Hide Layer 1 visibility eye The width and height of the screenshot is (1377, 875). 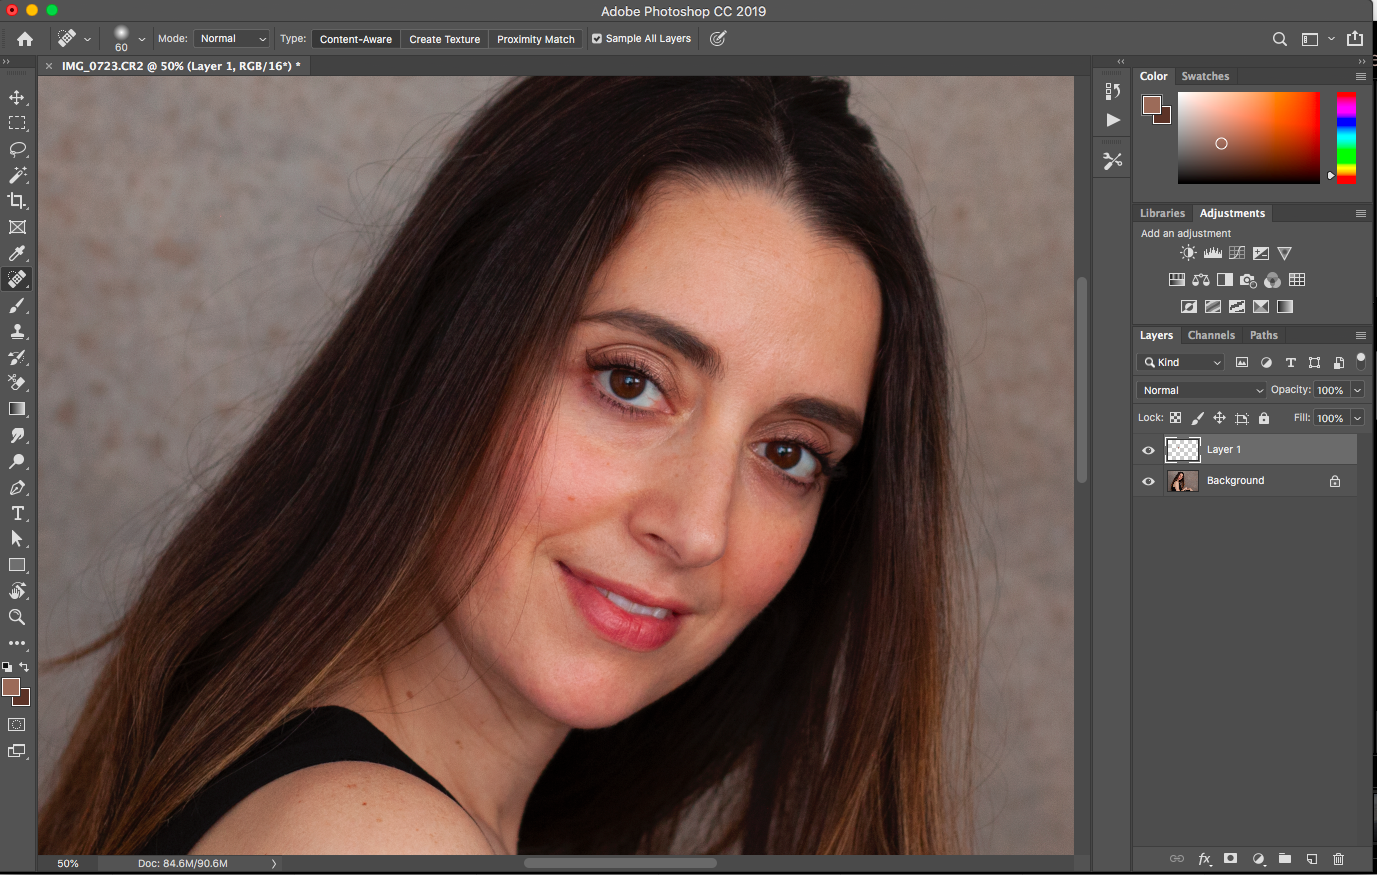(1148, 450)
